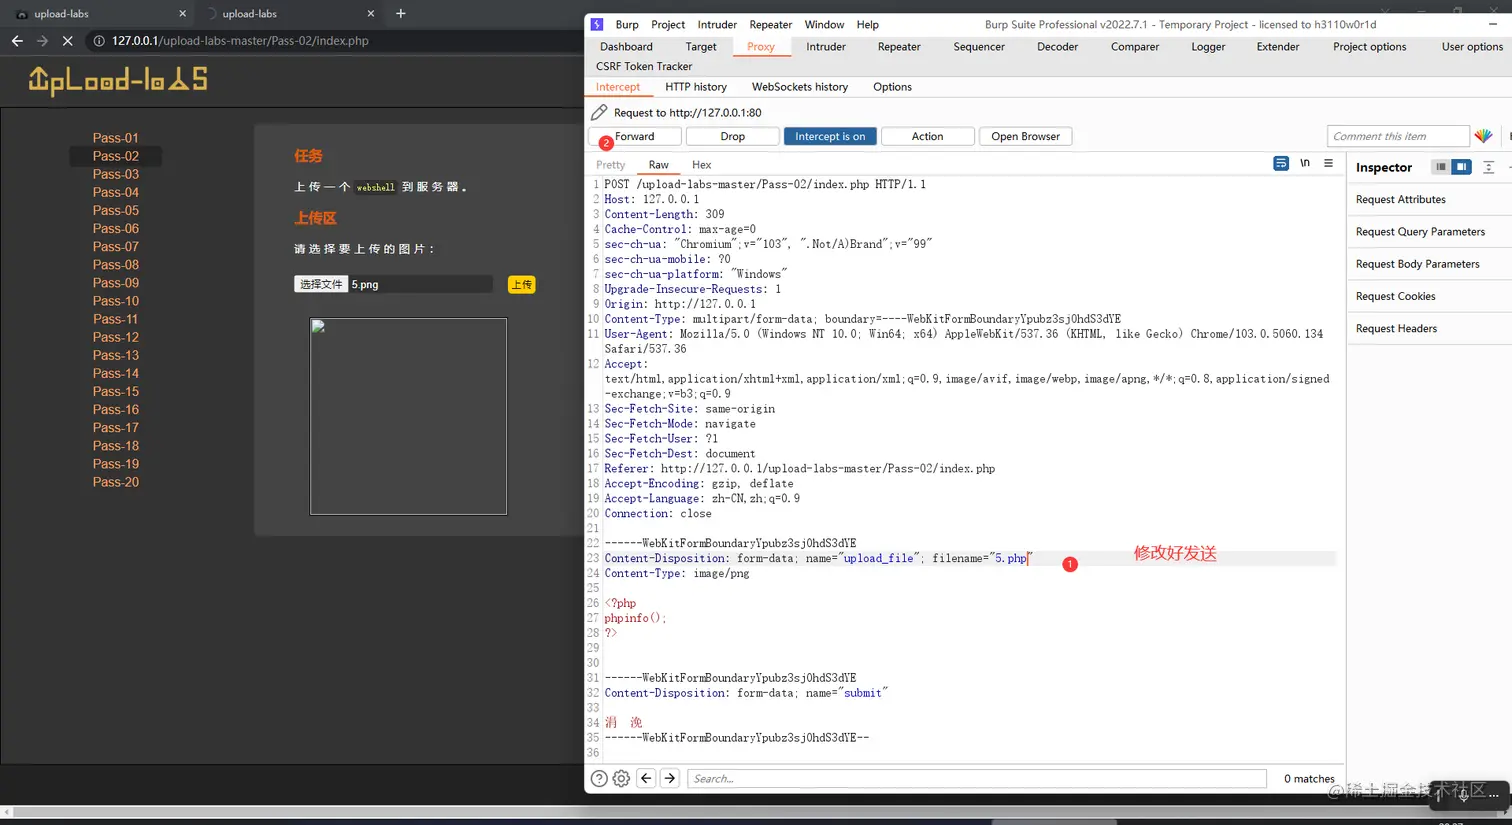
Task: Click the Open Browser button
Action: pos(1025,136)
